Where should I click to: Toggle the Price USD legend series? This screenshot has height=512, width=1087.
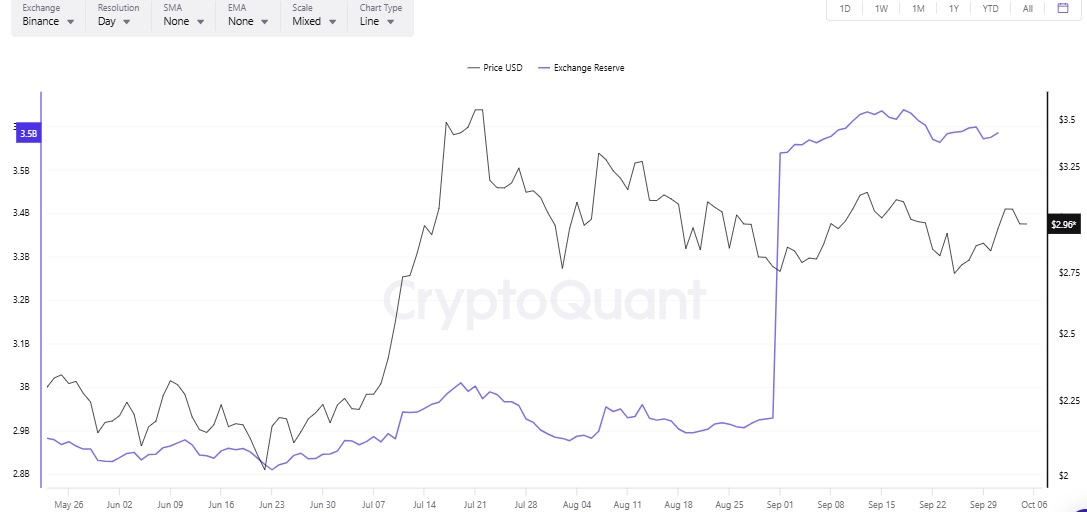[x=495, y=68]
